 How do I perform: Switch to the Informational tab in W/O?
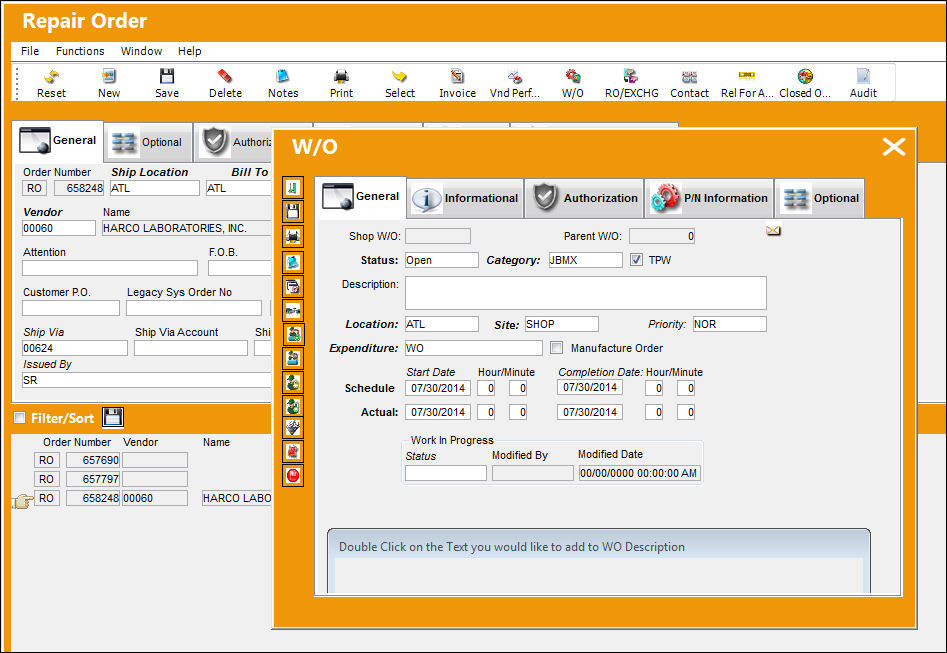tap(464, 198)
